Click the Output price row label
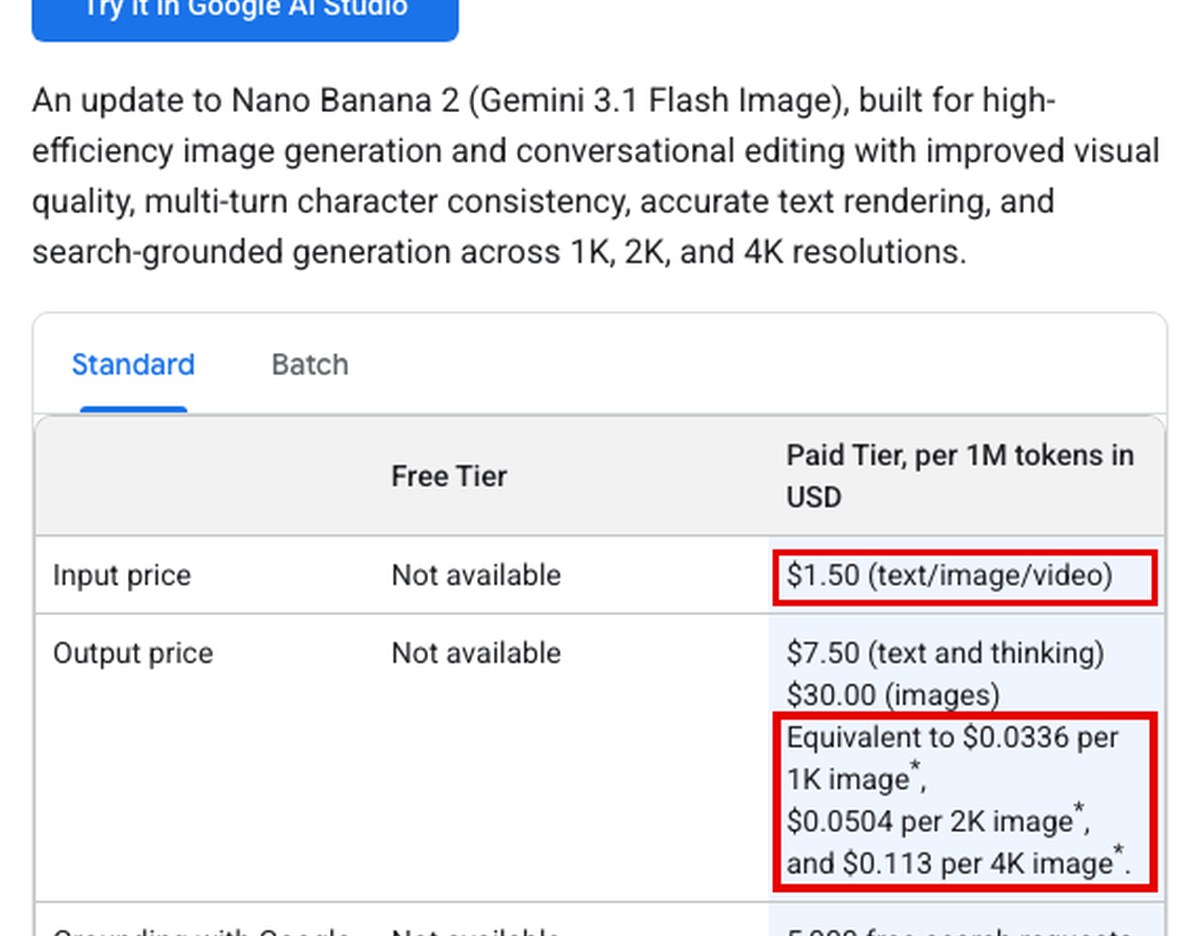 [x=132, y=653]
